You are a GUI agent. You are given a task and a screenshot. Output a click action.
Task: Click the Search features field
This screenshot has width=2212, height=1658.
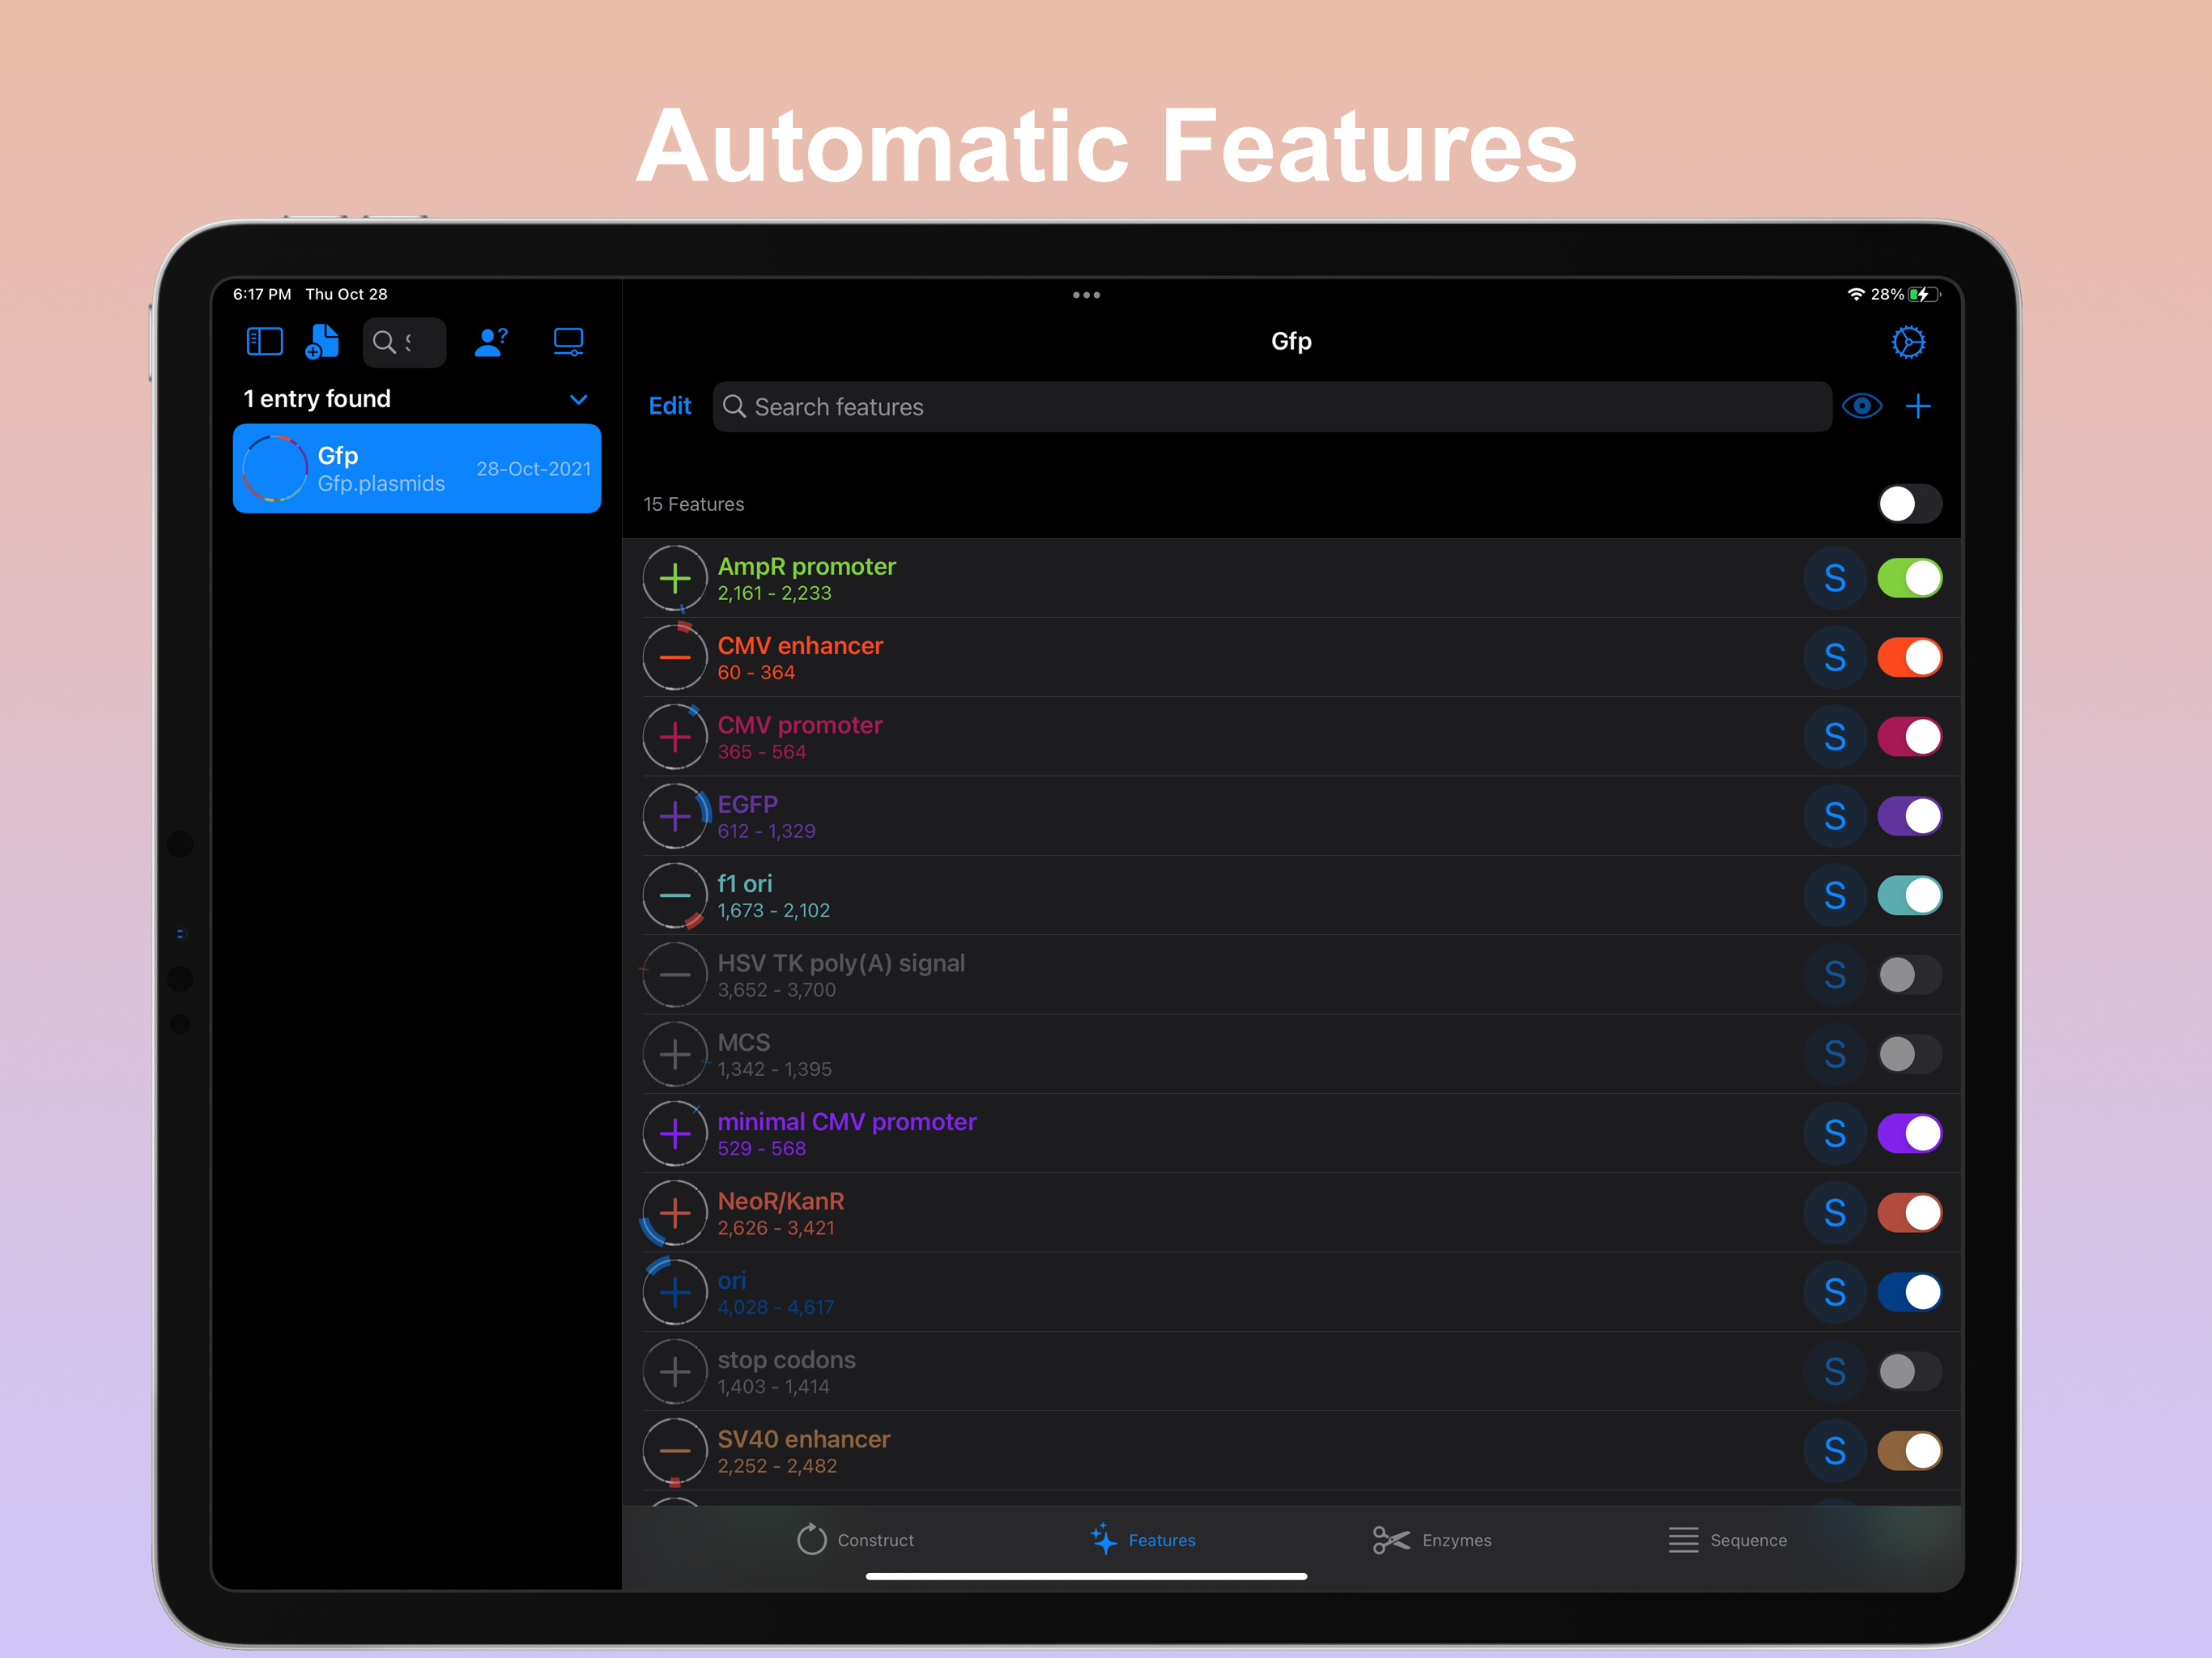click(1271, 406)
